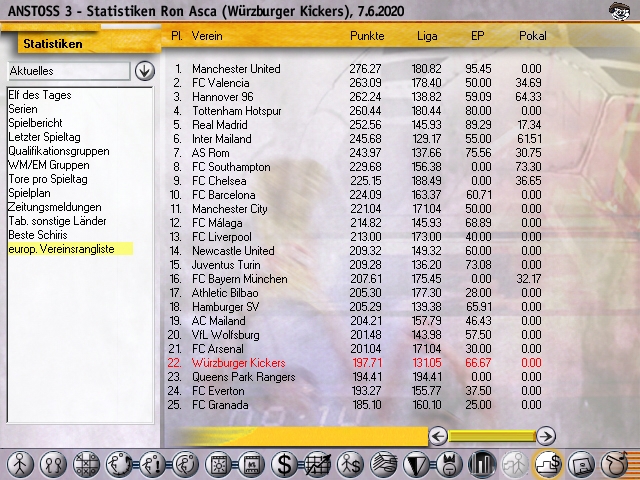Click the crown trophy icon

[x=449, y=464]
